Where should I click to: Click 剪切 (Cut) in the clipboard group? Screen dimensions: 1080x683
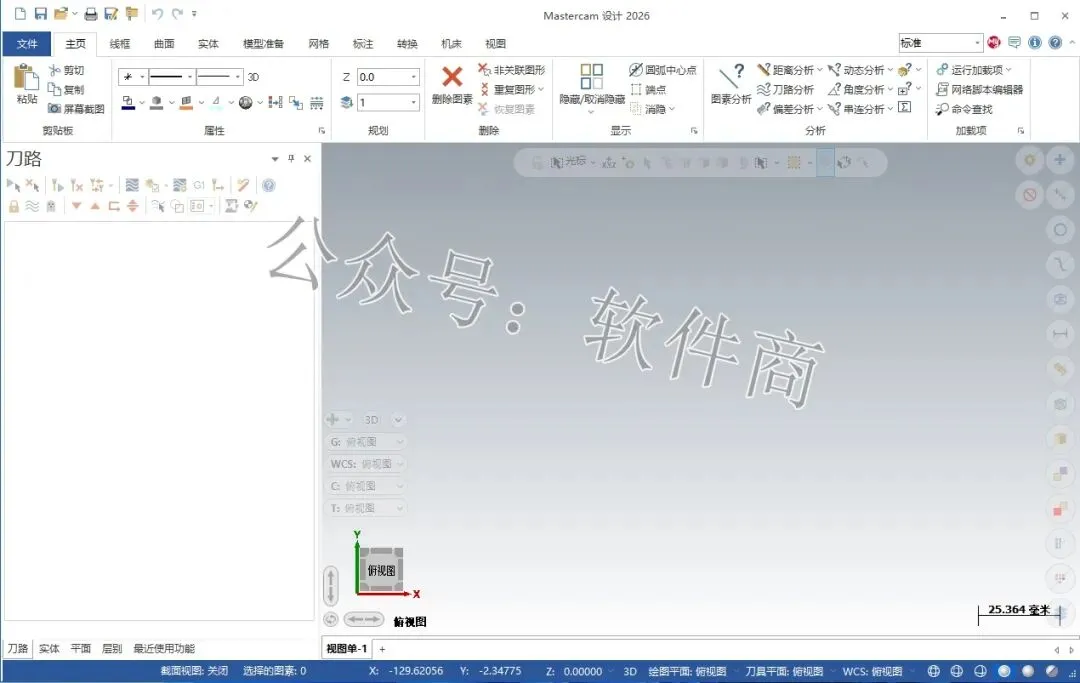(67, 70)
